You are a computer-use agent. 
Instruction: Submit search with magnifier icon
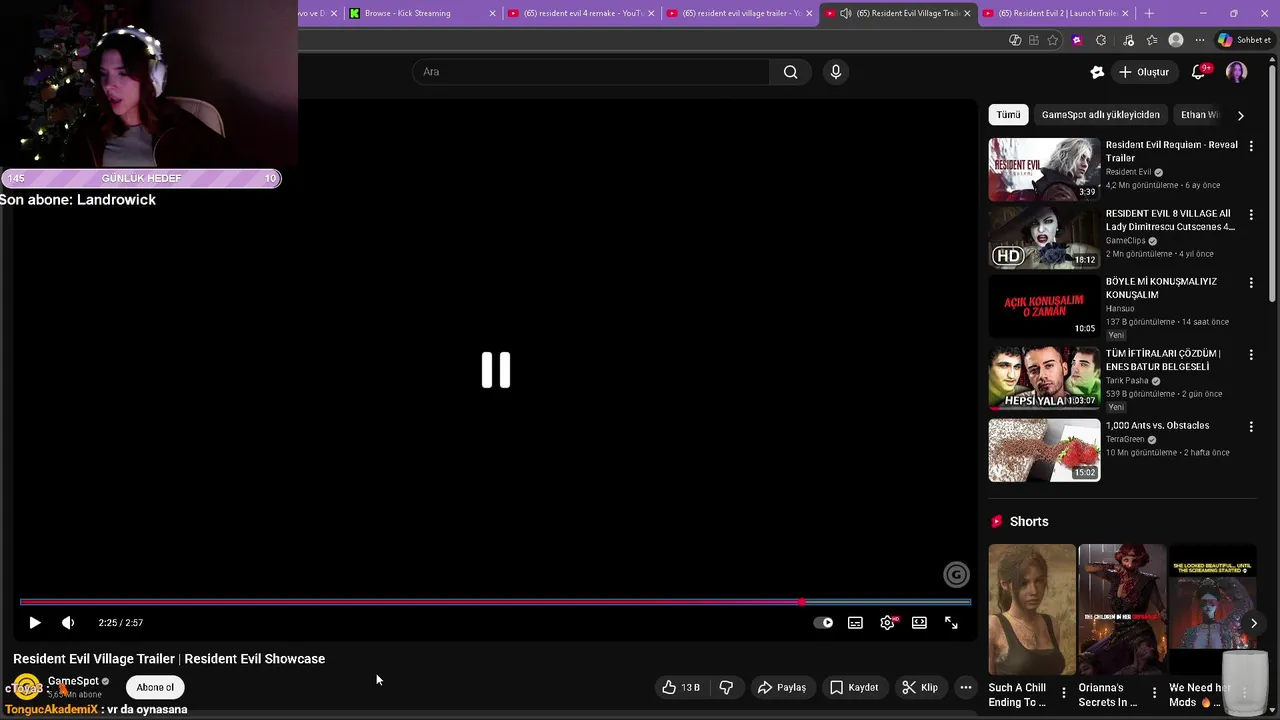[x=790, y=72]
